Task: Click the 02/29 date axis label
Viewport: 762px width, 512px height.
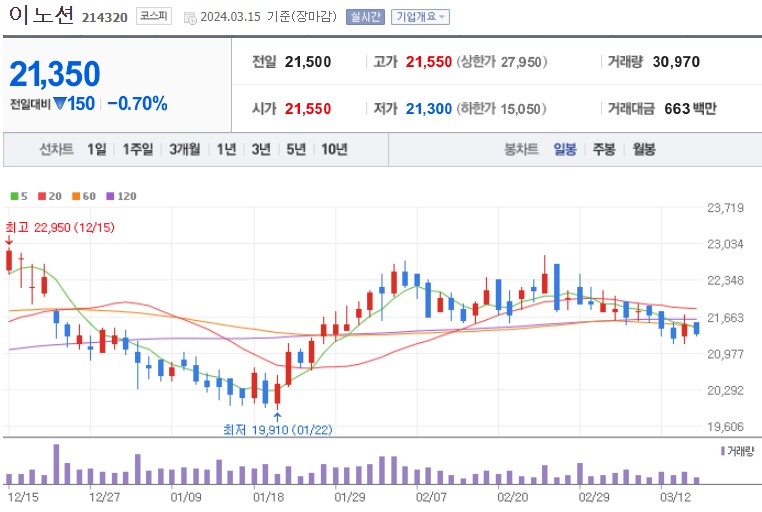Action: pyautogui.click(x=594, y=497)
